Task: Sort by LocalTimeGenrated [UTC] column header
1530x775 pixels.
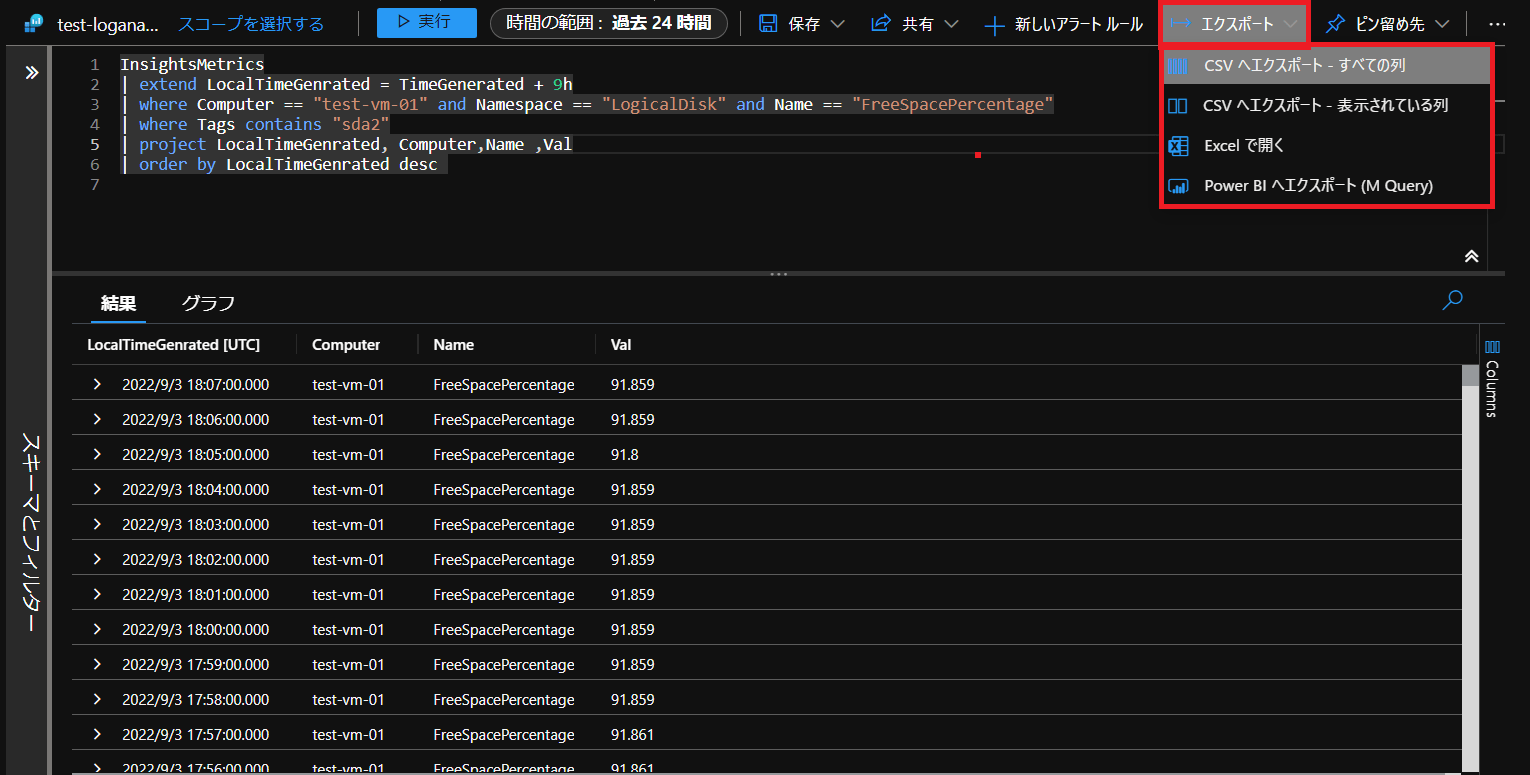Action: click(x=174, y=345)
